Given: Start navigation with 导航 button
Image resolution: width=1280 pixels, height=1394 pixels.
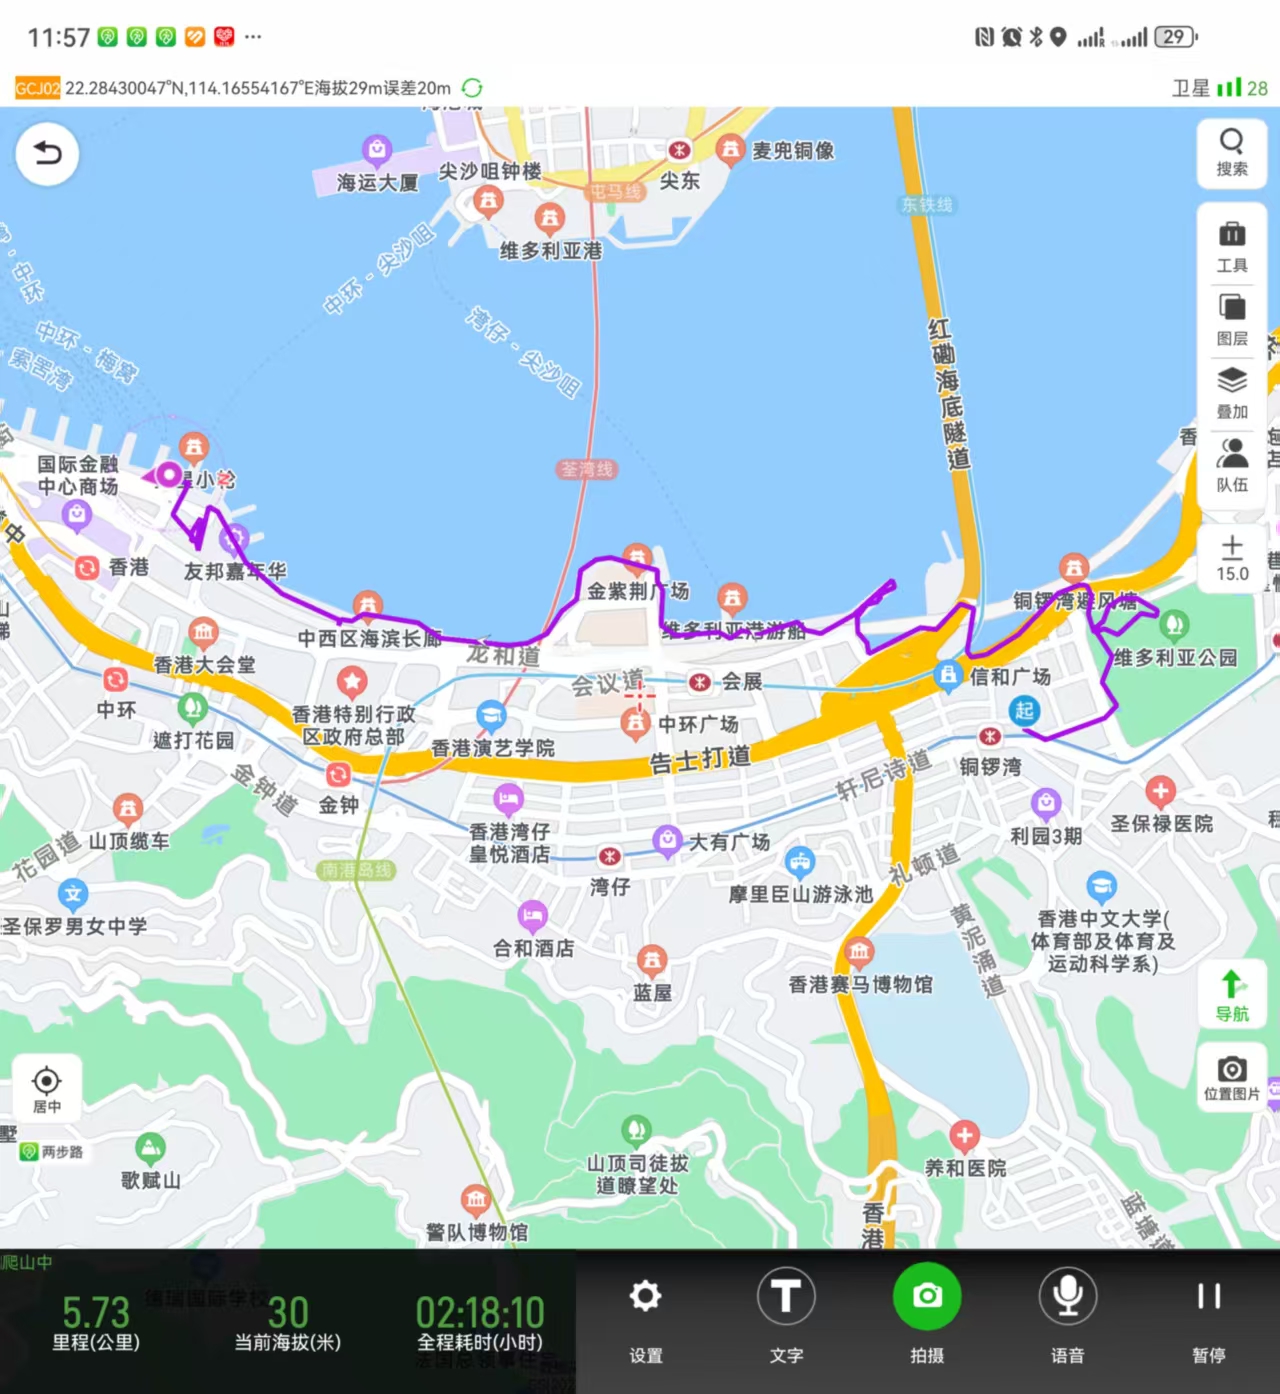Looking at the screenshot, I should pos(1231,995).
